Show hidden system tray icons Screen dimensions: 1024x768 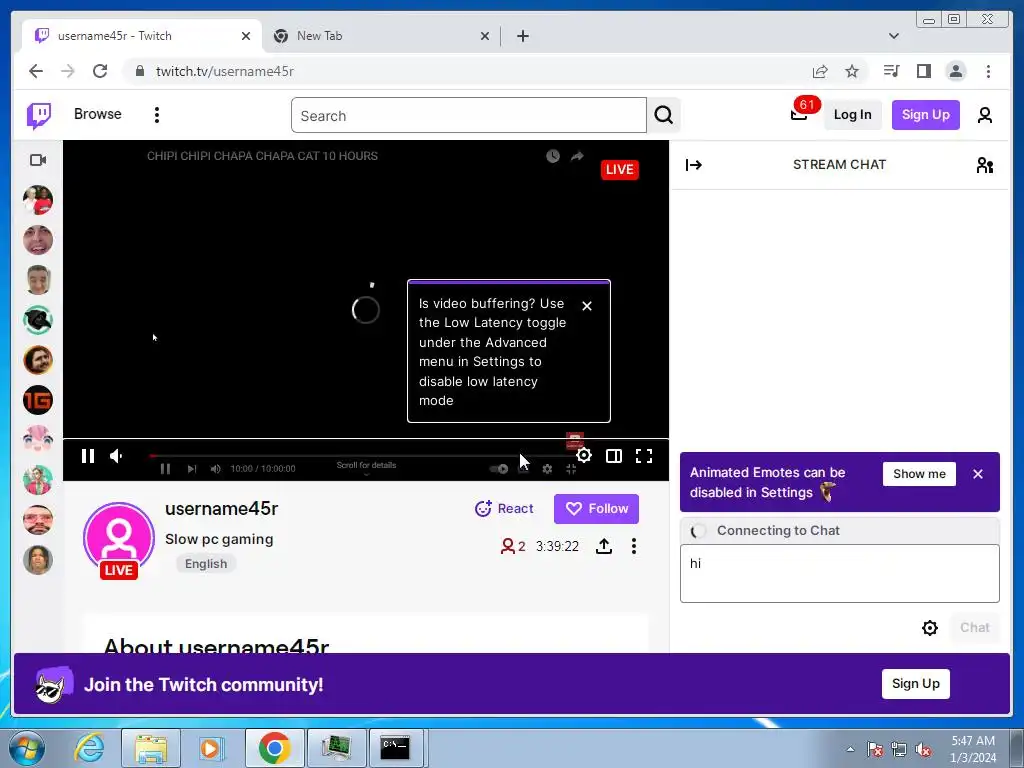click(850, 750)
